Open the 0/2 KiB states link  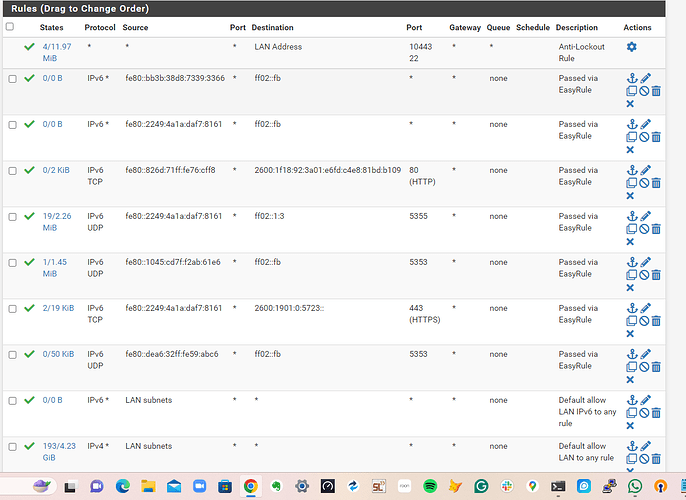click(x=56, y=170)
